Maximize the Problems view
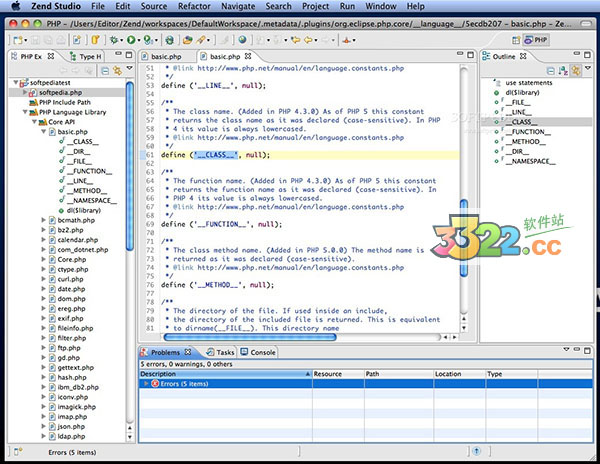The image size is (600, 464). coord(587,350)
